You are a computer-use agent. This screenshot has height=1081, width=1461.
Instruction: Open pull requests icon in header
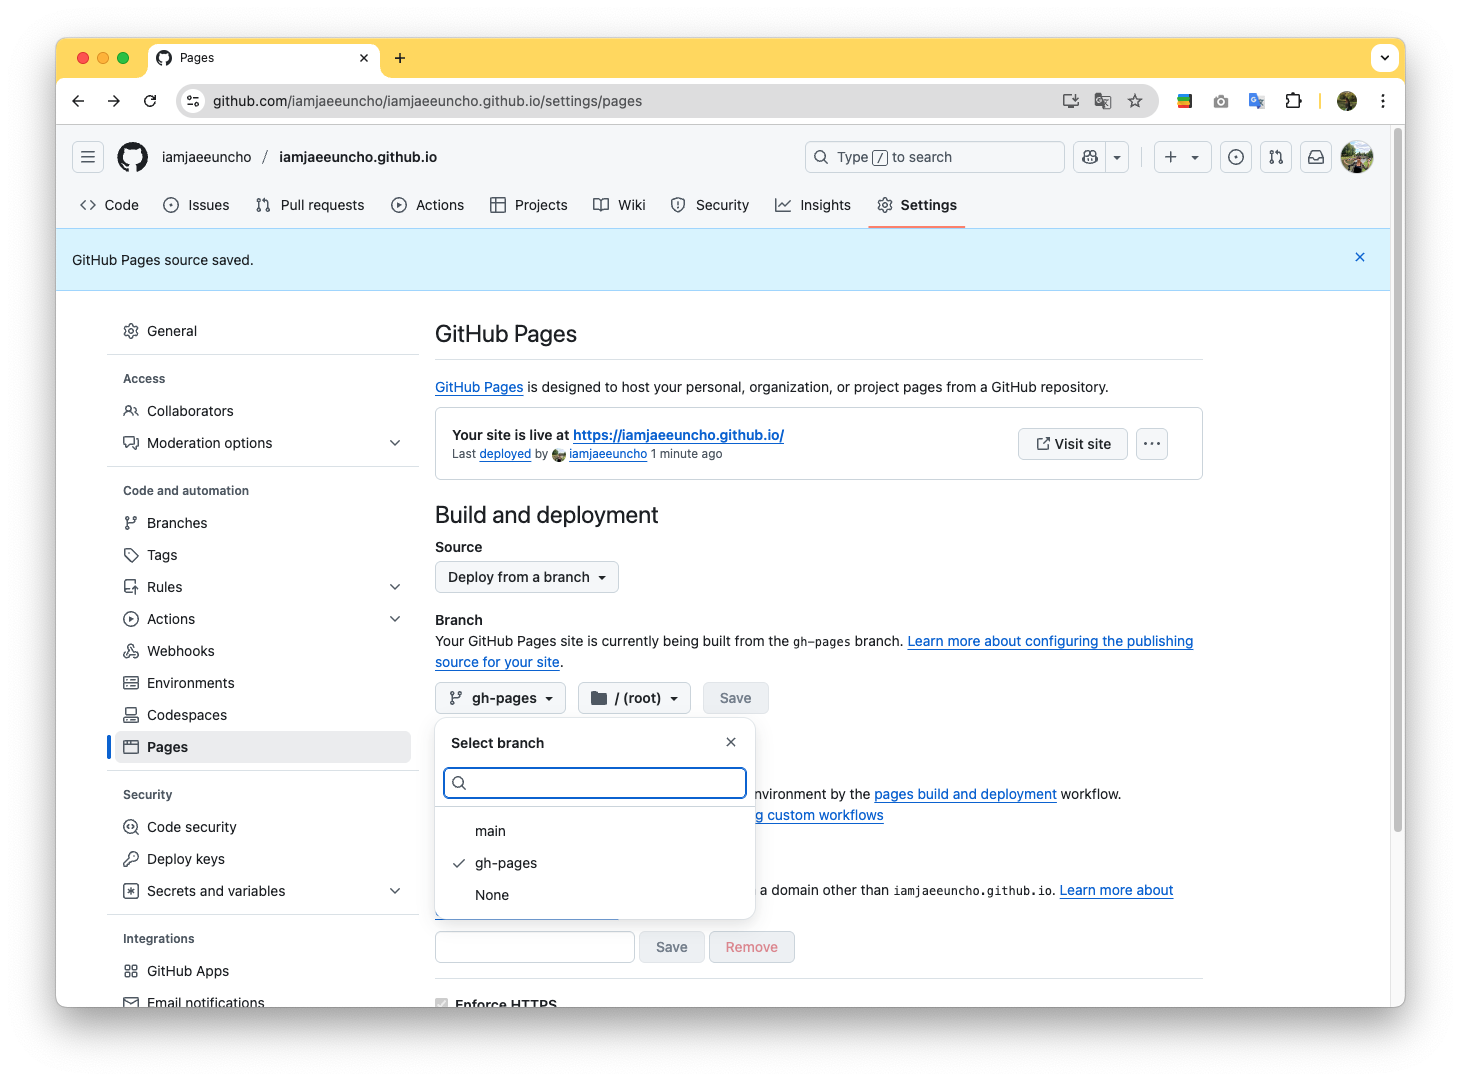(x=1276, y=157)
